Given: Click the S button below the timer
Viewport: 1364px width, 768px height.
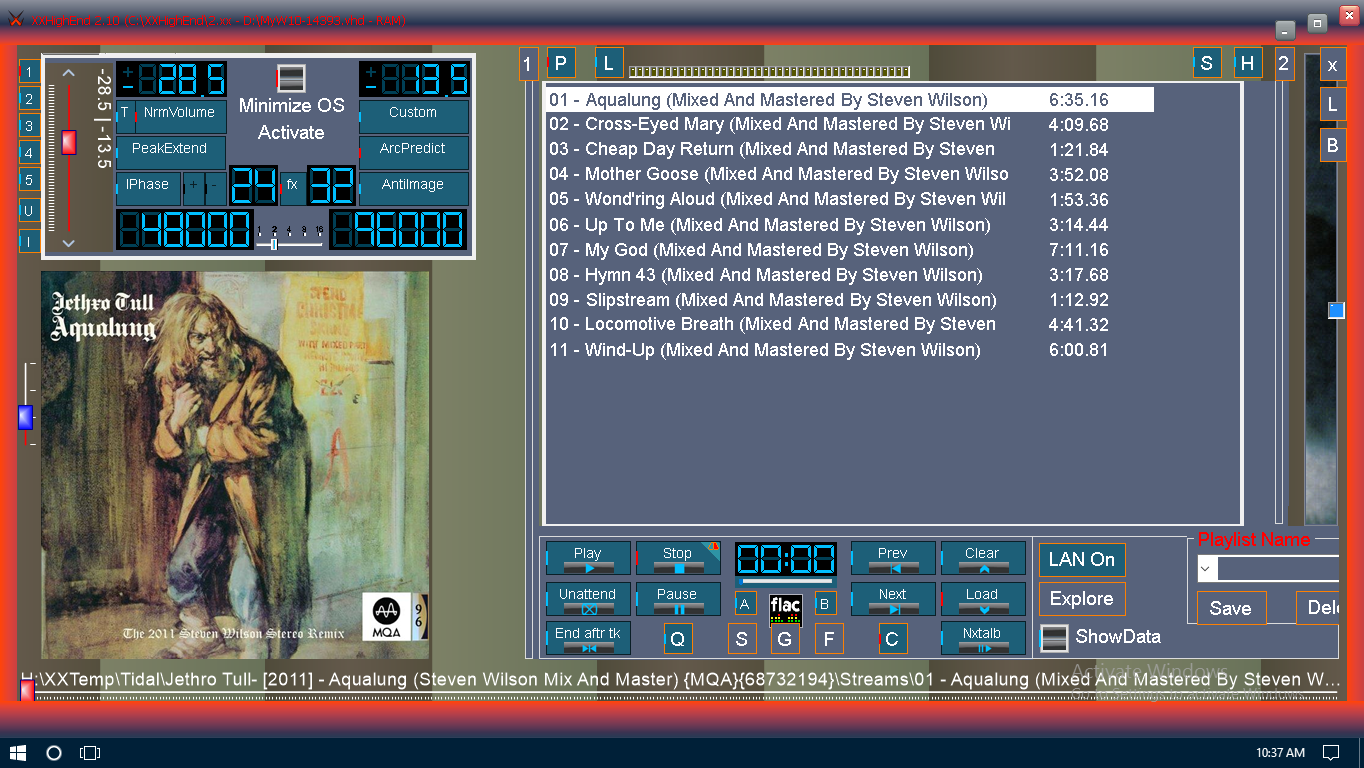Looking at the screenshot, I should 742,639.
